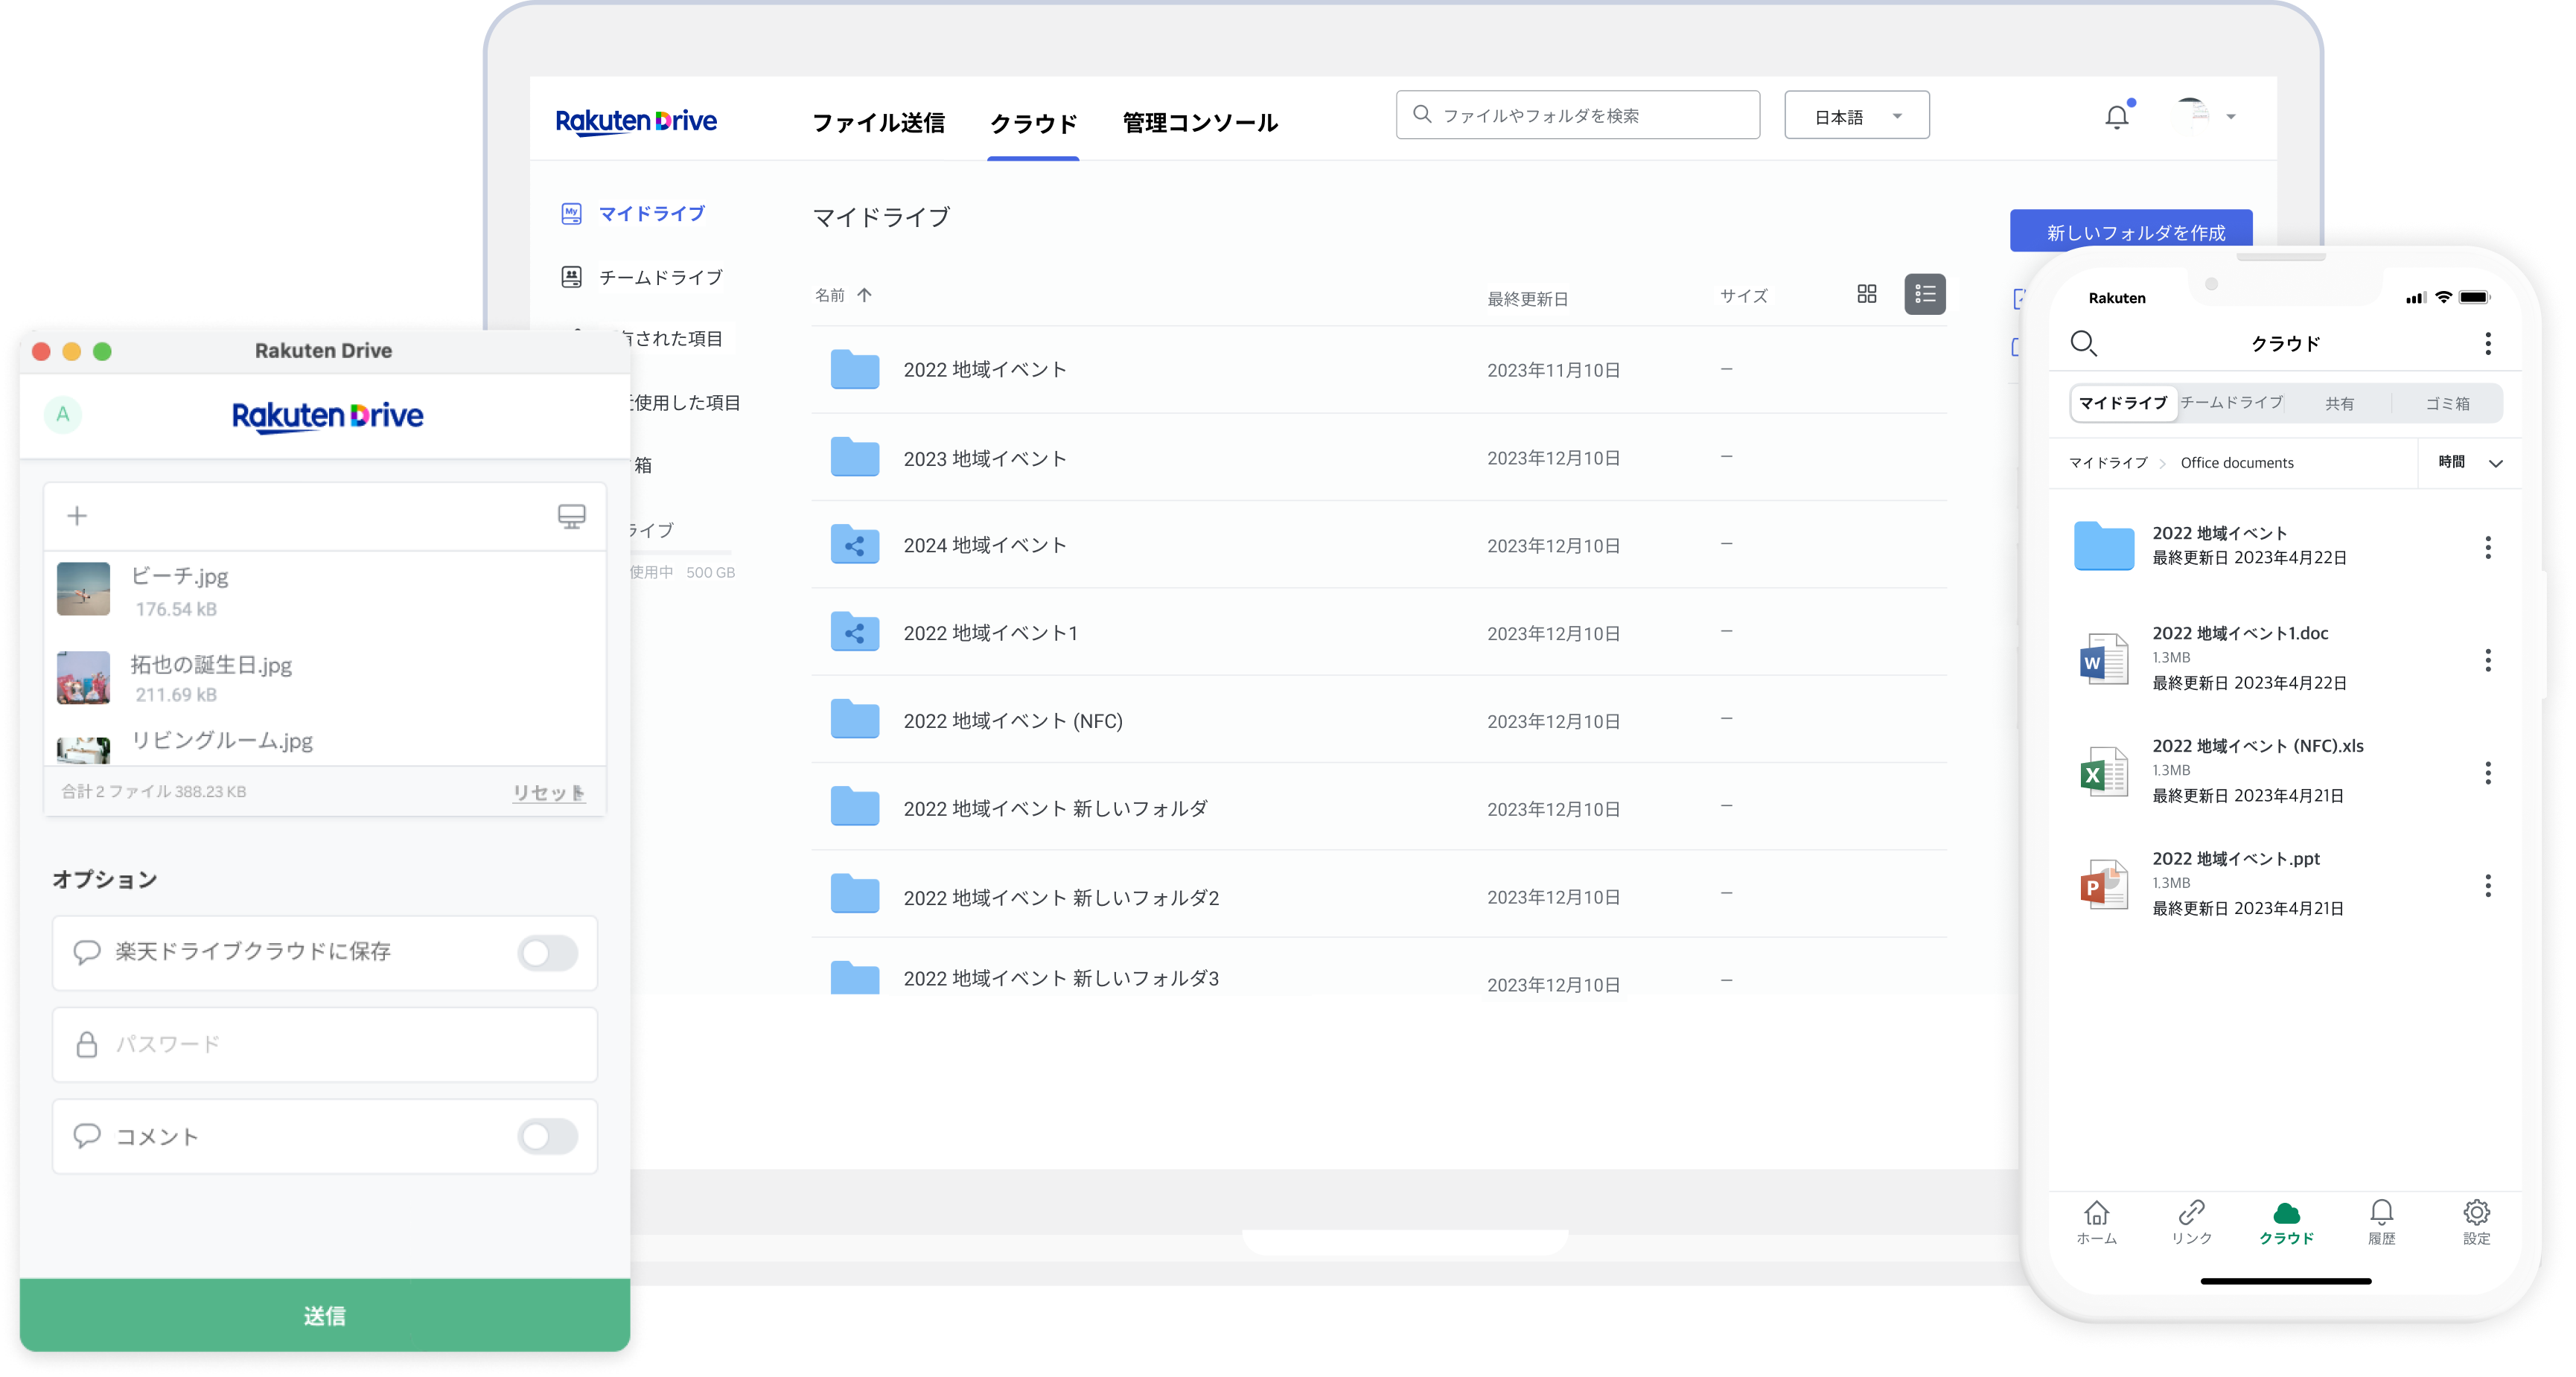Enable 楽天ドライブクラウドに保存 toggle
The width and height of the screenshot is (2576, 1377).
click(547, 953)
